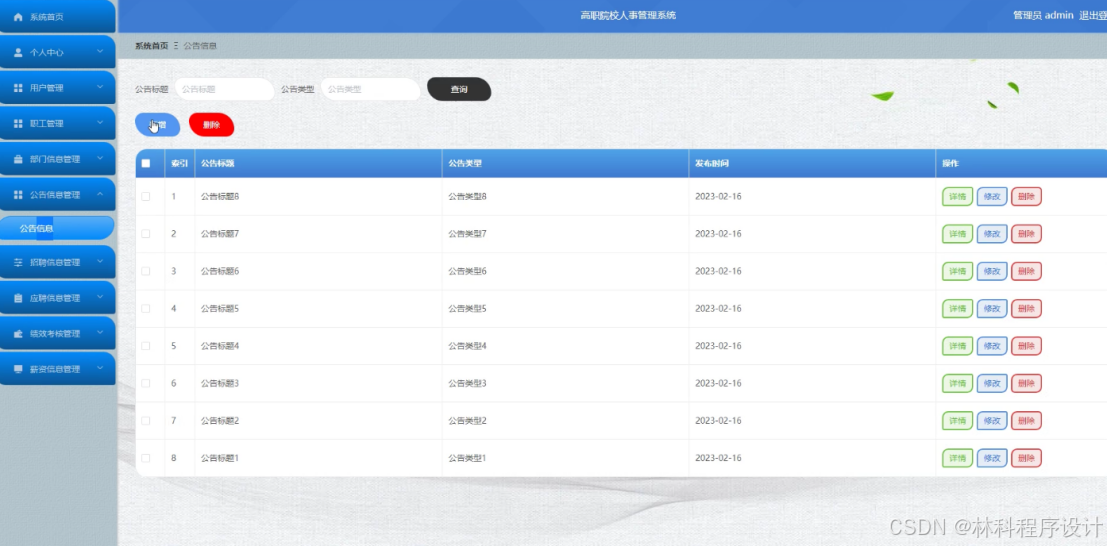Focus the 公告类型 search input
The width and height of the screenshot is (1107, 547).
[371, 90]
